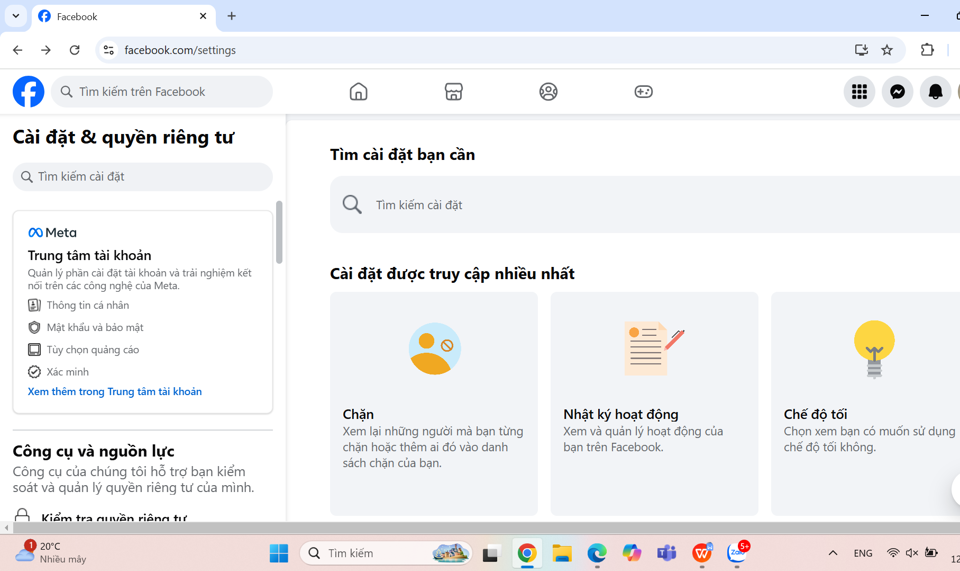Open the Nhật ký hoạt động card
The height and width of the screenshot is (571, 960).
point(654,403)
